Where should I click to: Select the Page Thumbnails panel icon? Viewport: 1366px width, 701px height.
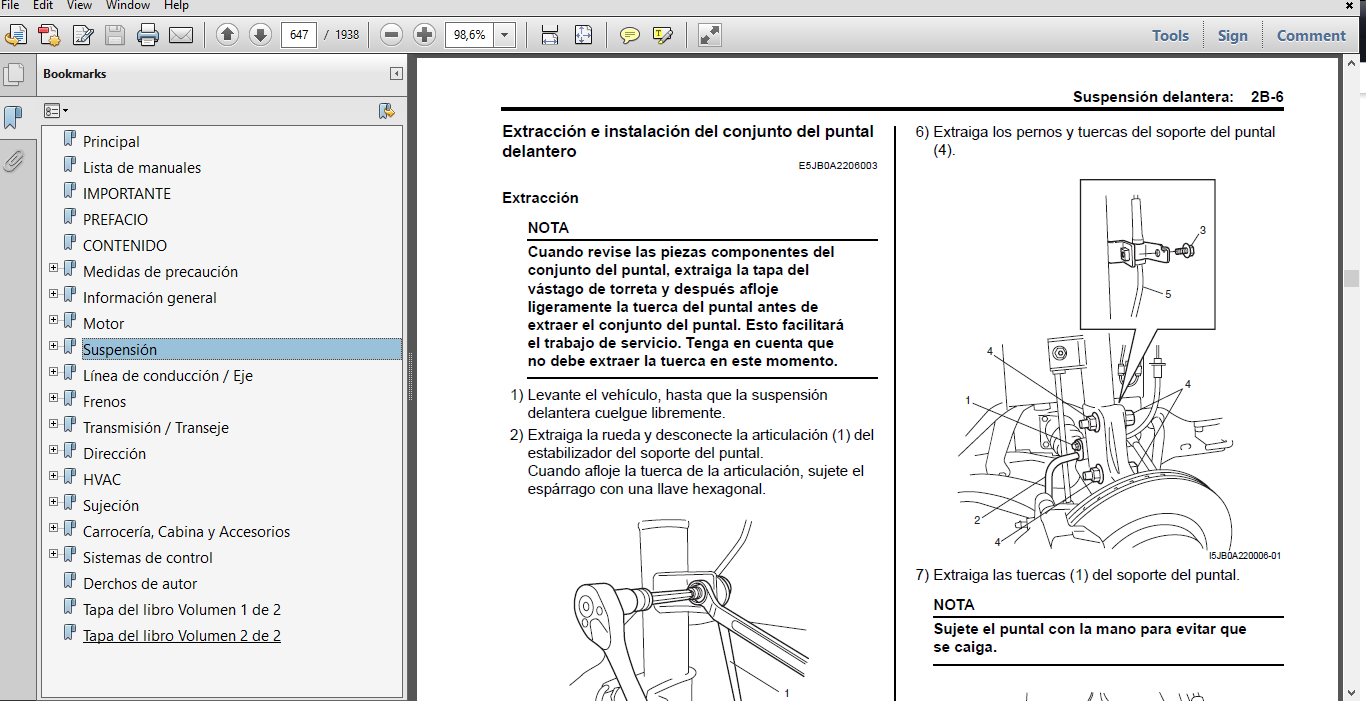[x=14, y=75]
